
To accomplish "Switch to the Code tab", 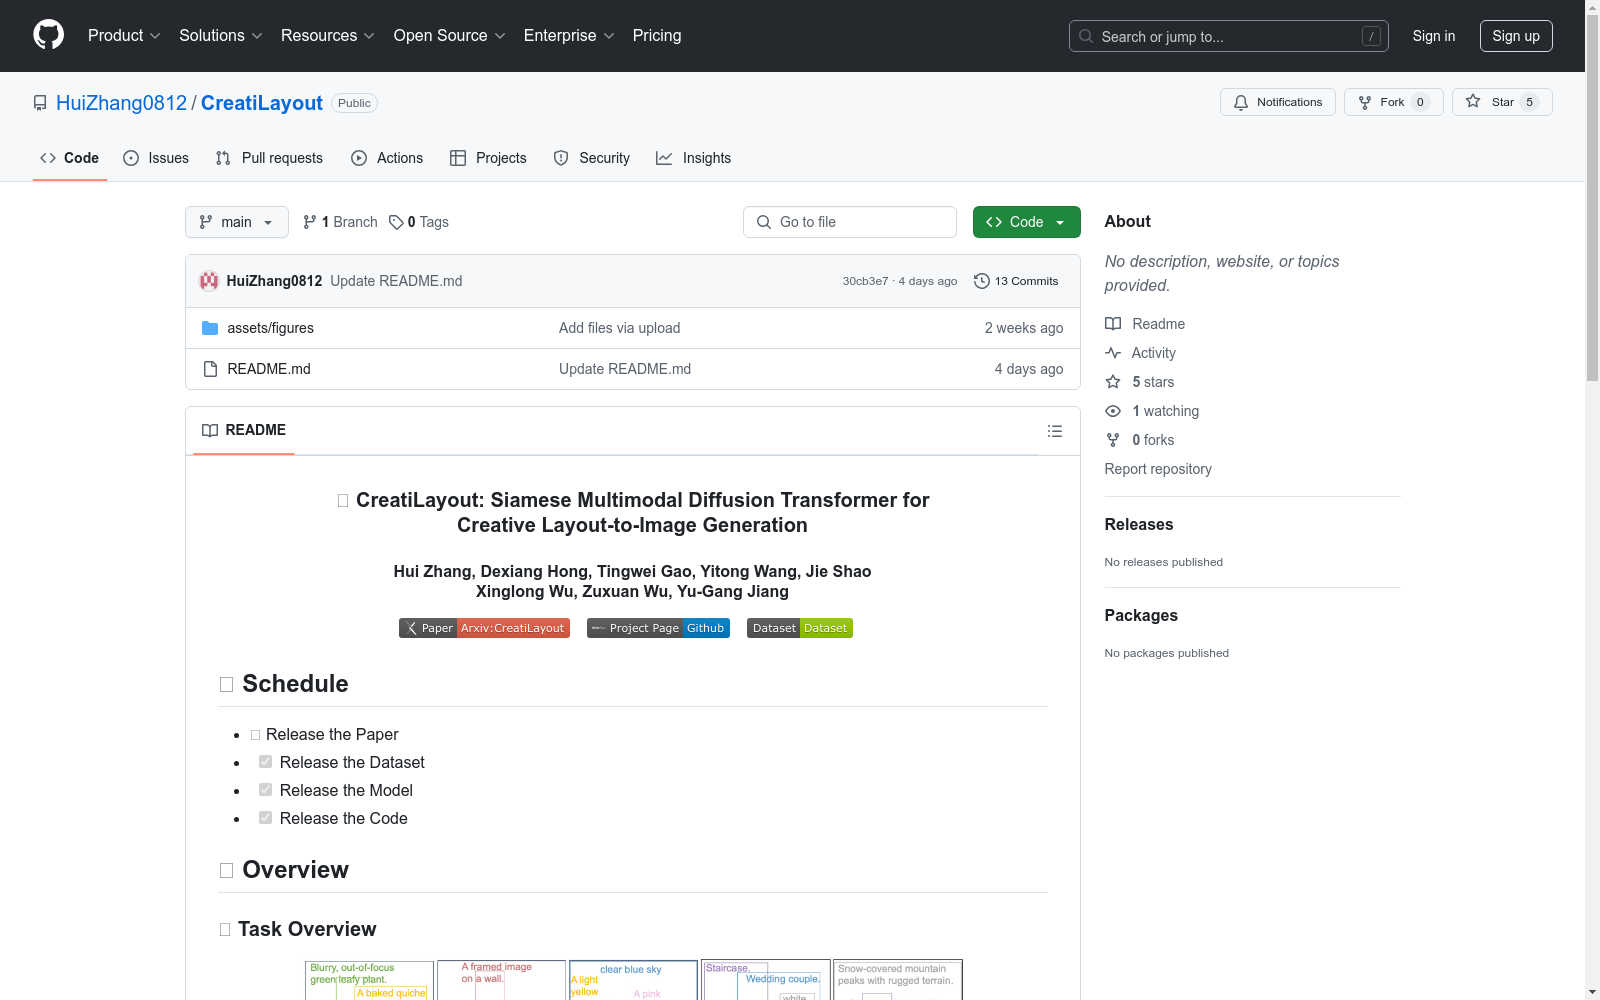I will click(x=70, y=158).
